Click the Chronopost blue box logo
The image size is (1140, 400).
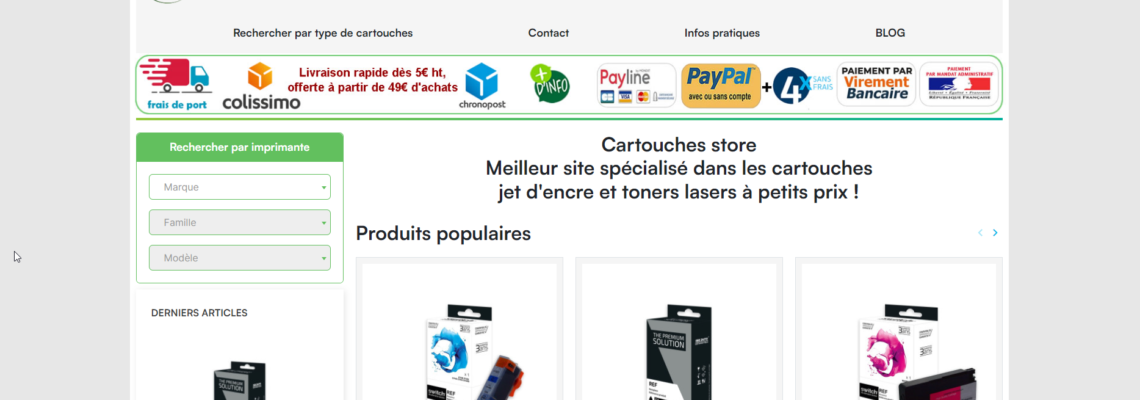pos(481,87)
